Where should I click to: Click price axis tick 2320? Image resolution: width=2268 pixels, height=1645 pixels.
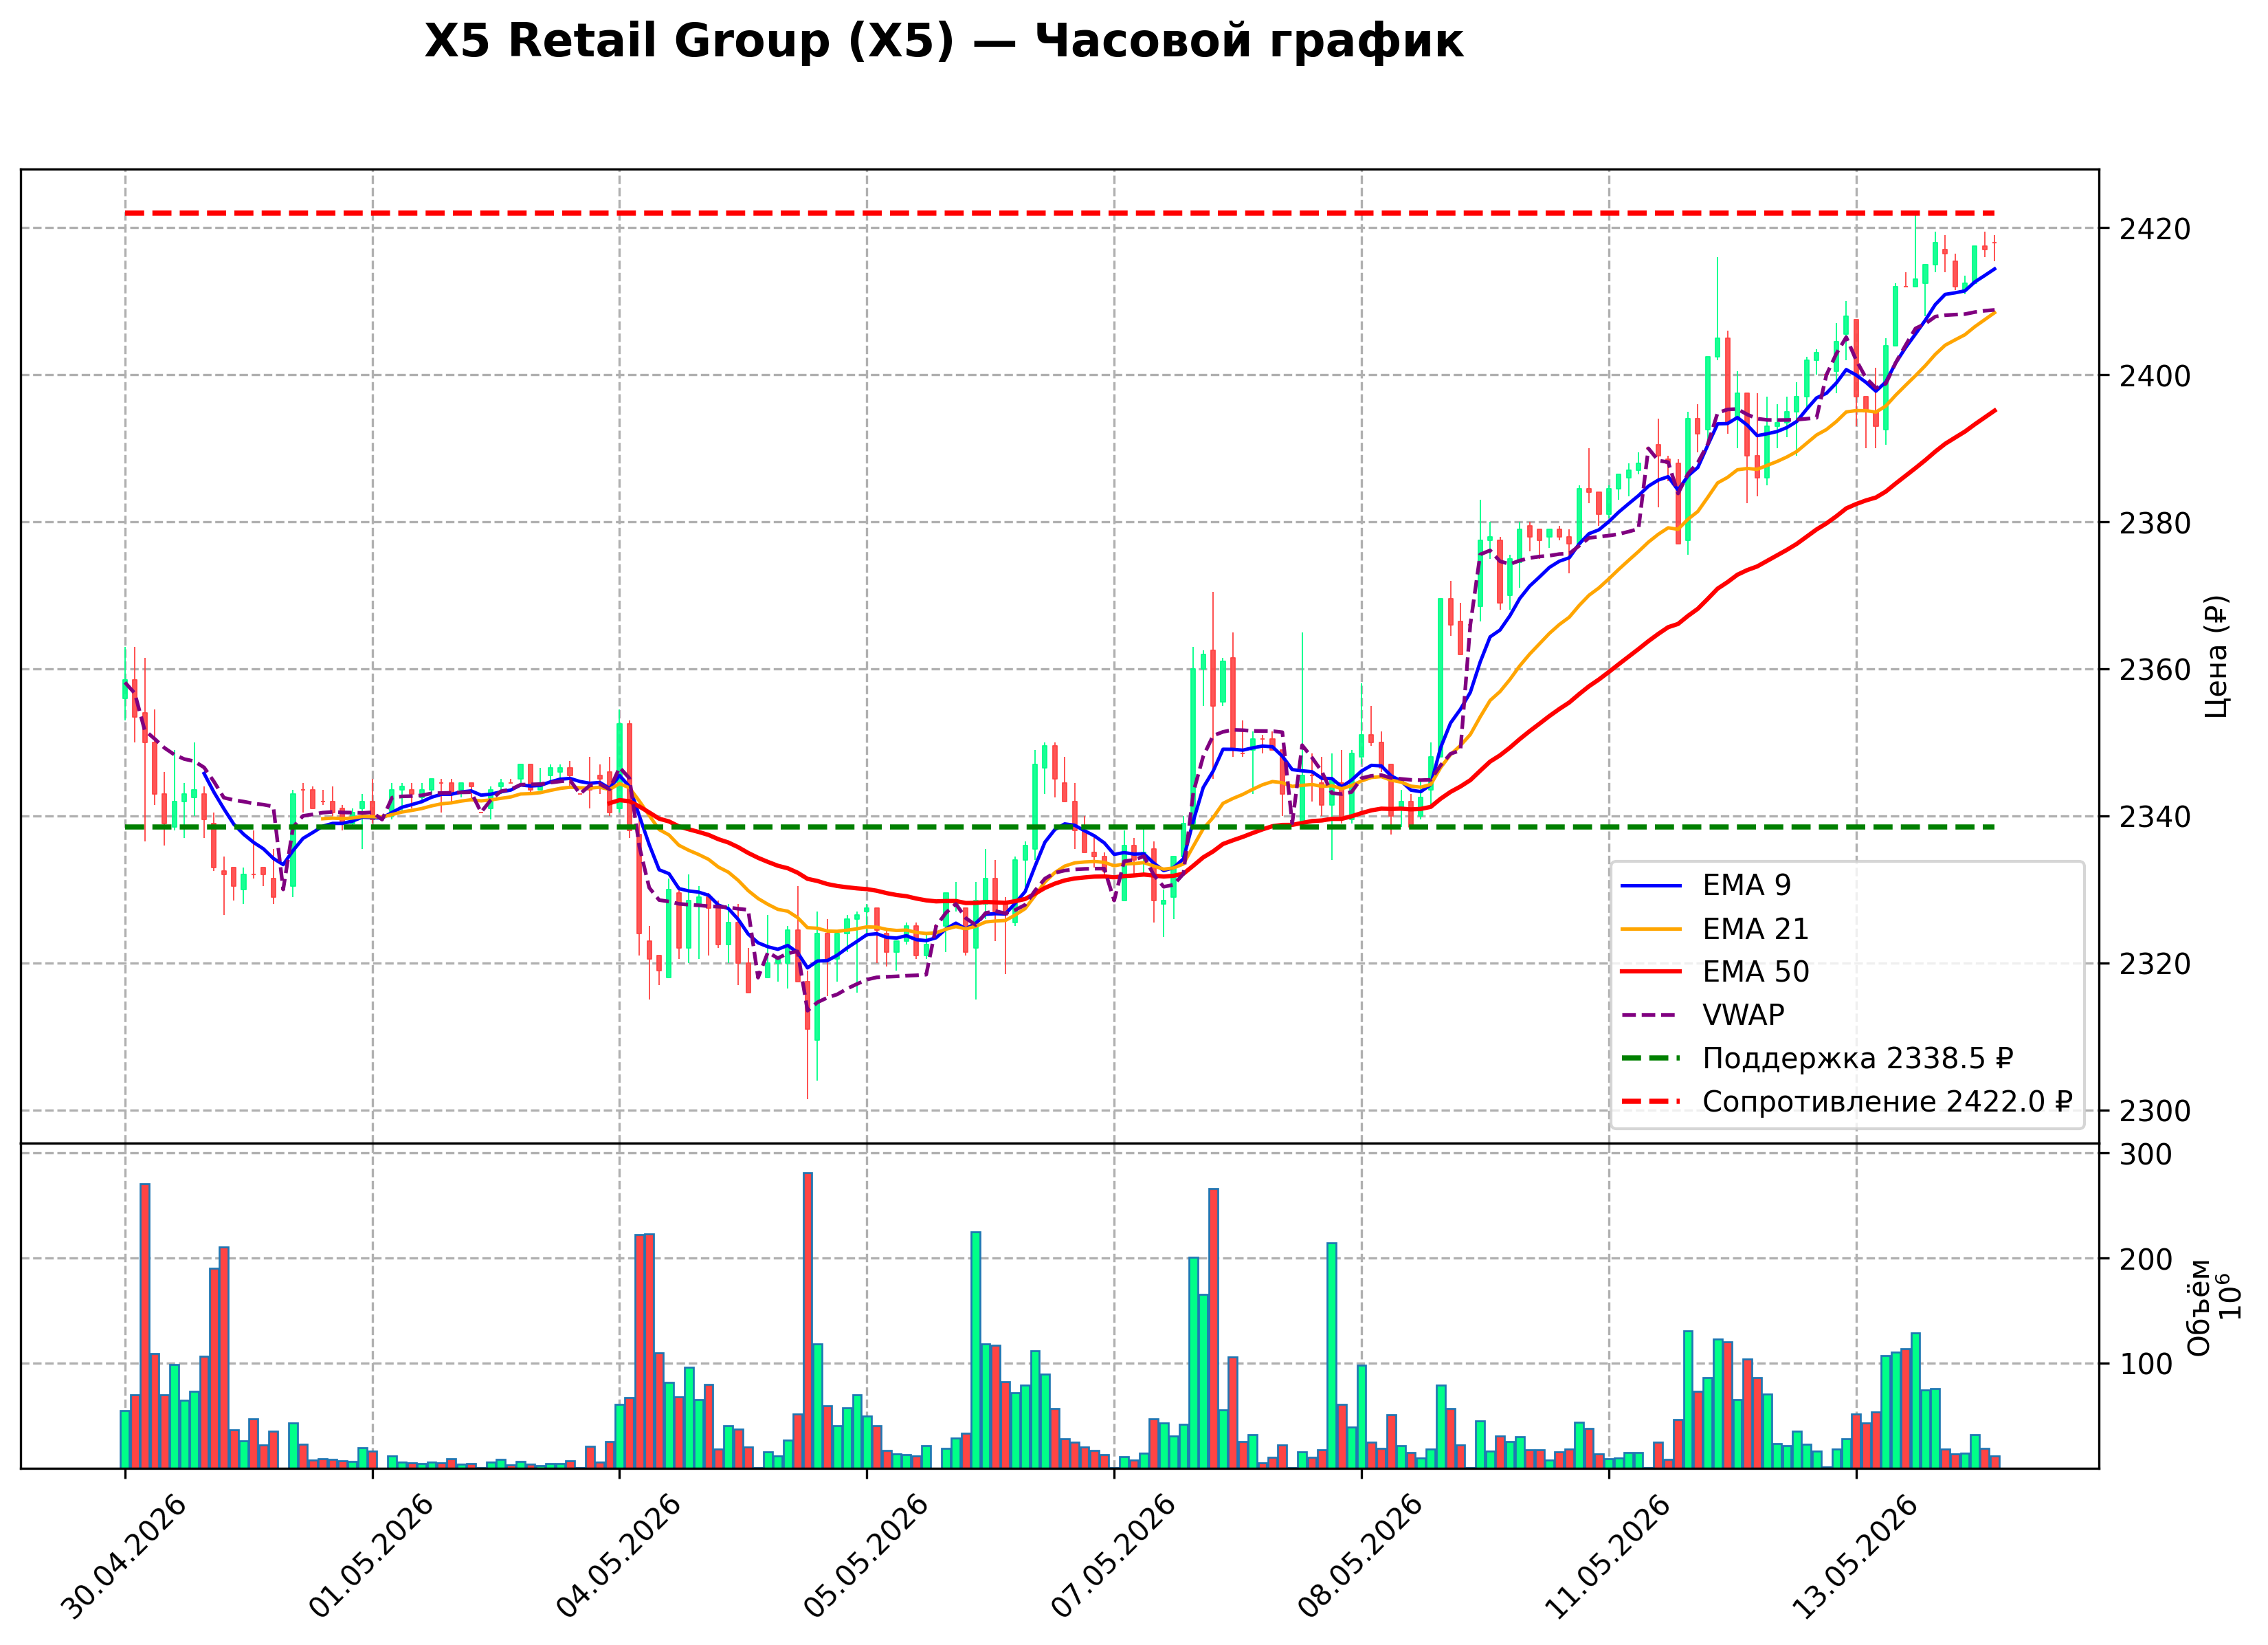click(2154, 964)
